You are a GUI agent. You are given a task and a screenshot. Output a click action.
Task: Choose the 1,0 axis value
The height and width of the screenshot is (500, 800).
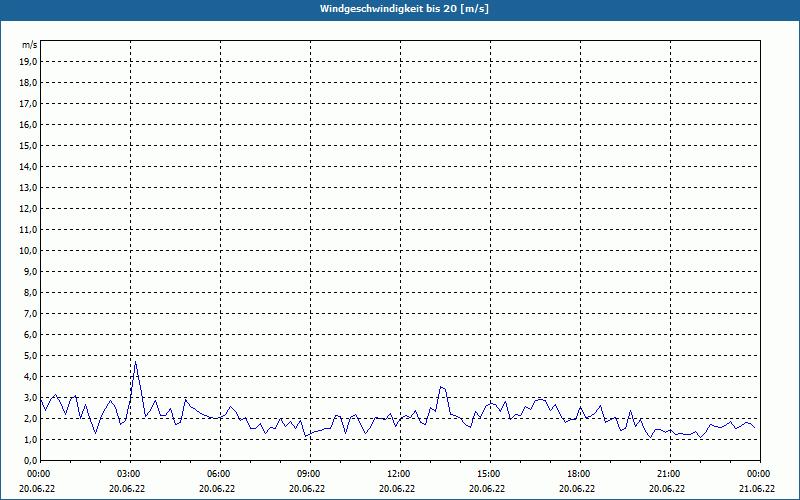click(x=31, y=439)
